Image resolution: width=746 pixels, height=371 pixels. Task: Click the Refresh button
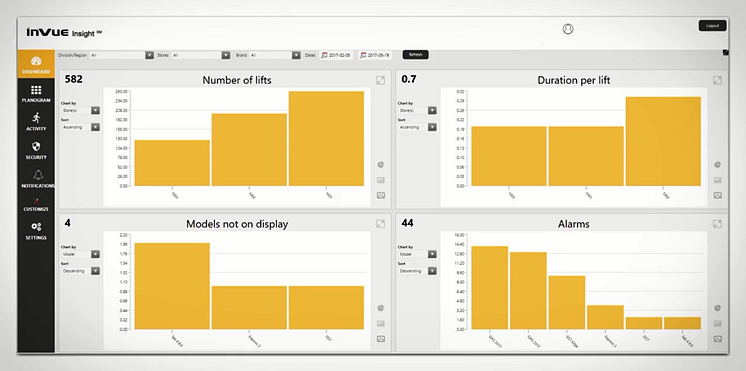point(416,55)
